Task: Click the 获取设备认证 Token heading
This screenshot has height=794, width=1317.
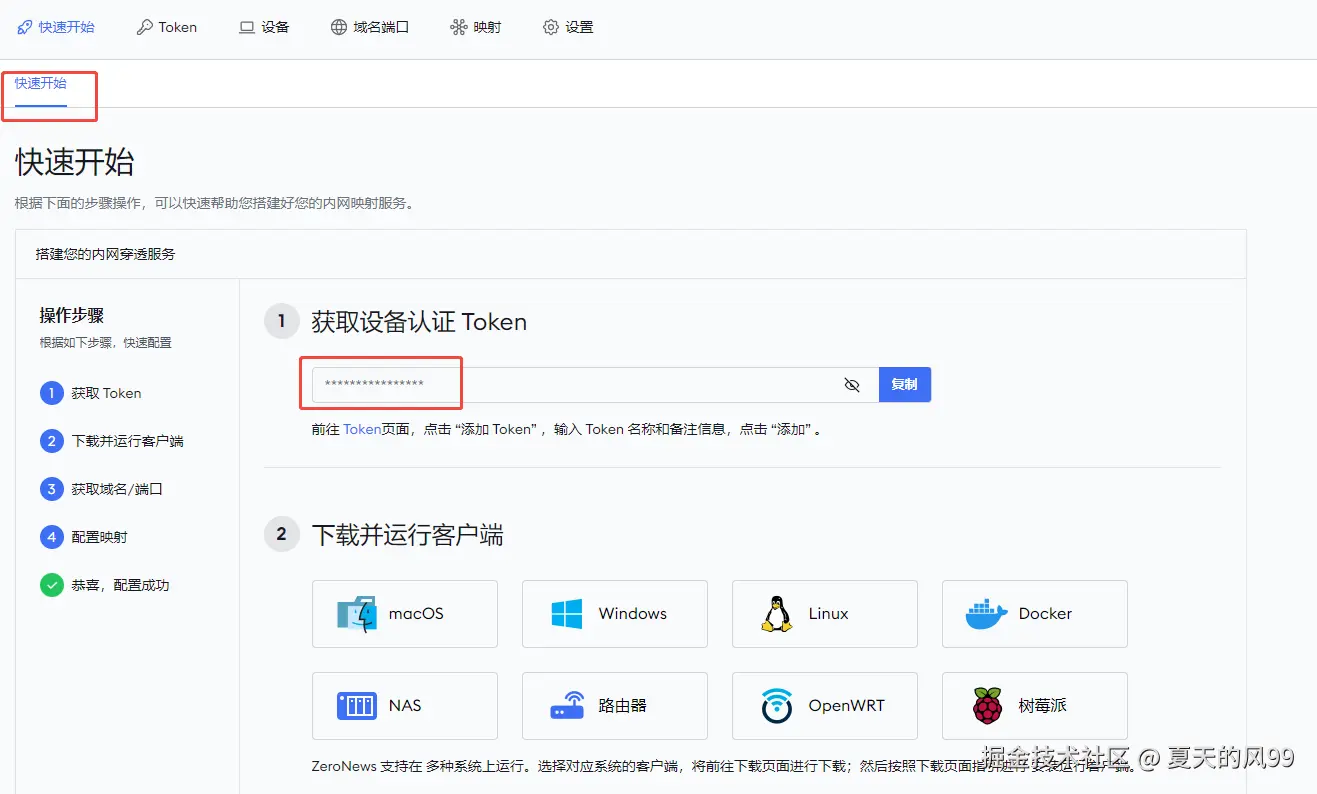Action: [x=419, y=322]
